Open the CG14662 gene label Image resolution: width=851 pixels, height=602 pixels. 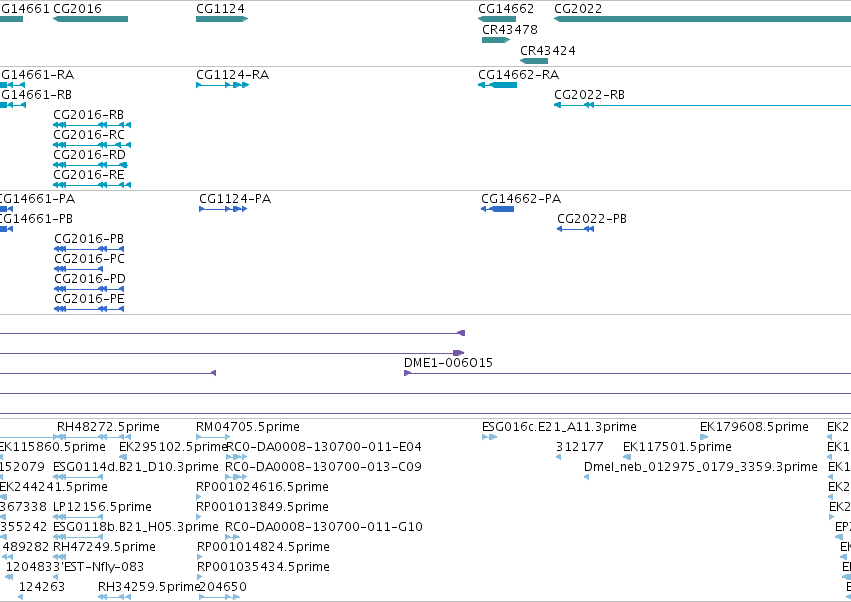tap(506, 9)
